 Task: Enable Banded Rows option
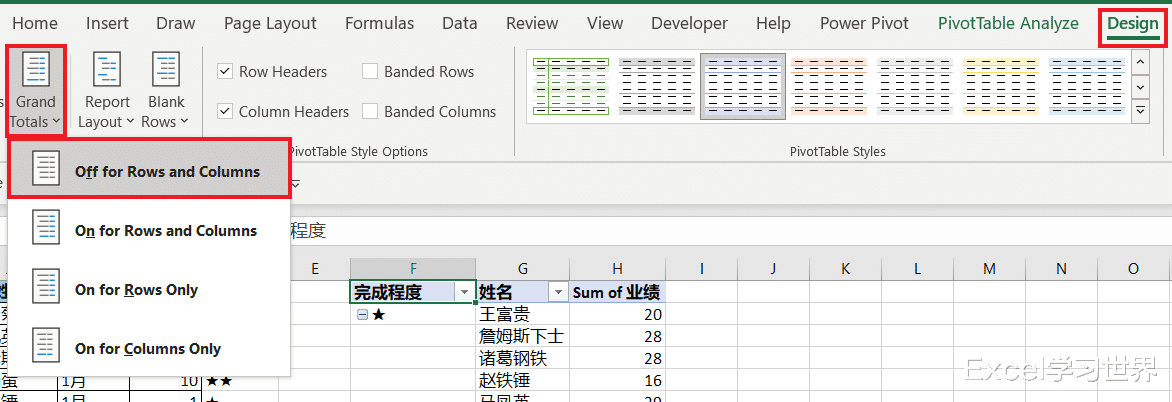[370, 72]
